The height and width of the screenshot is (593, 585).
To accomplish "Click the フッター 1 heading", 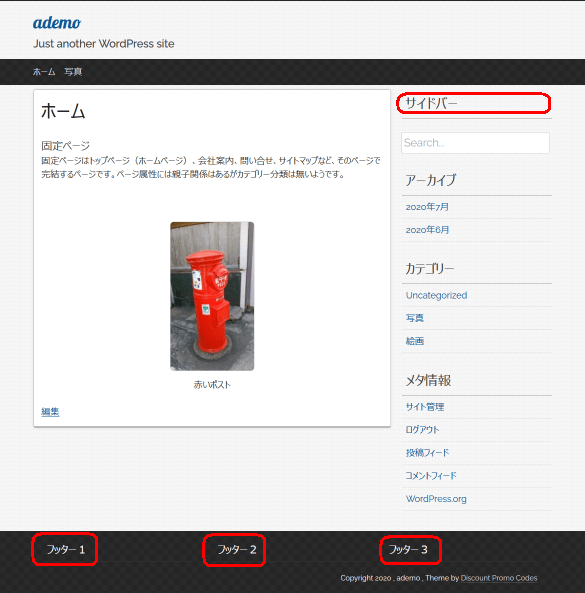I will pyautogui.click(x=65, y=550).
